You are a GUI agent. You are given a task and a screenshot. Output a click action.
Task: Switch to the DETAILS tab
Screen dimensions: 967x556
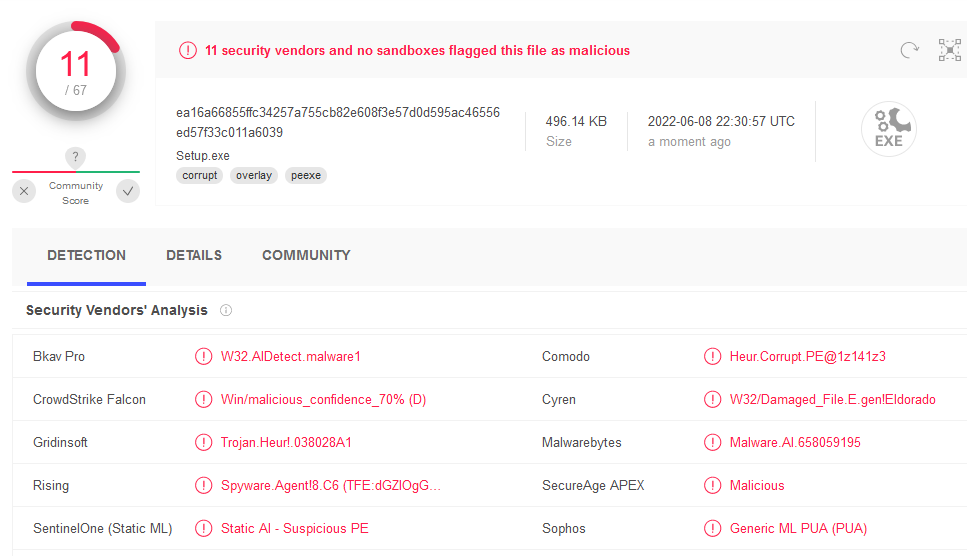coord(194,255)
